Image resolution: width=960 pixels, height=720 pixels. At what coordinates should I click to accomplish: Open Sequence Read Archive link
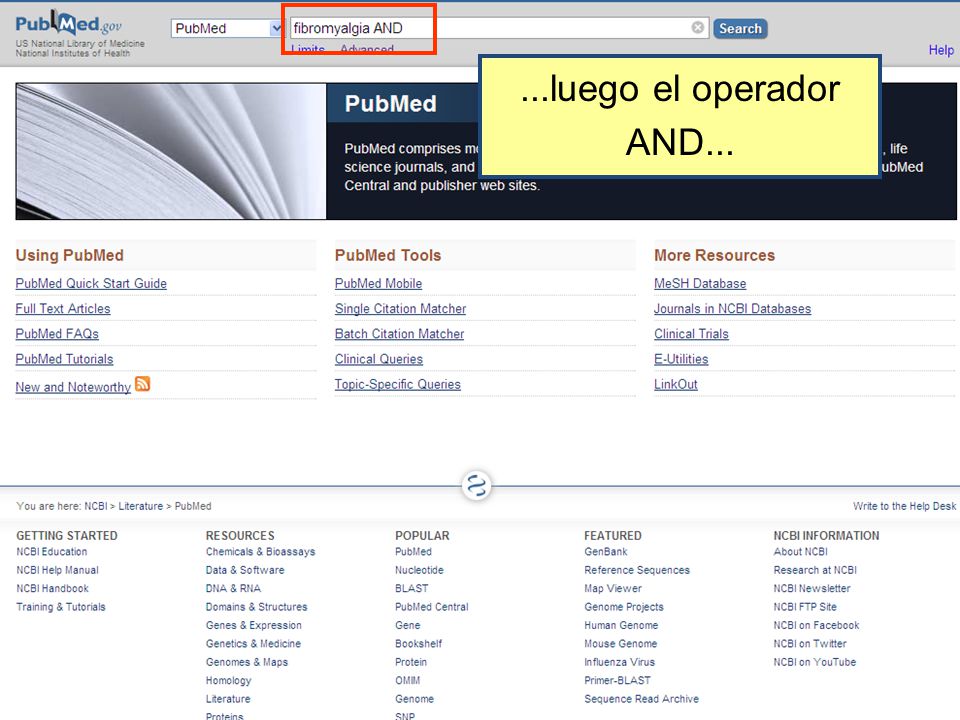tap(641, 699)
